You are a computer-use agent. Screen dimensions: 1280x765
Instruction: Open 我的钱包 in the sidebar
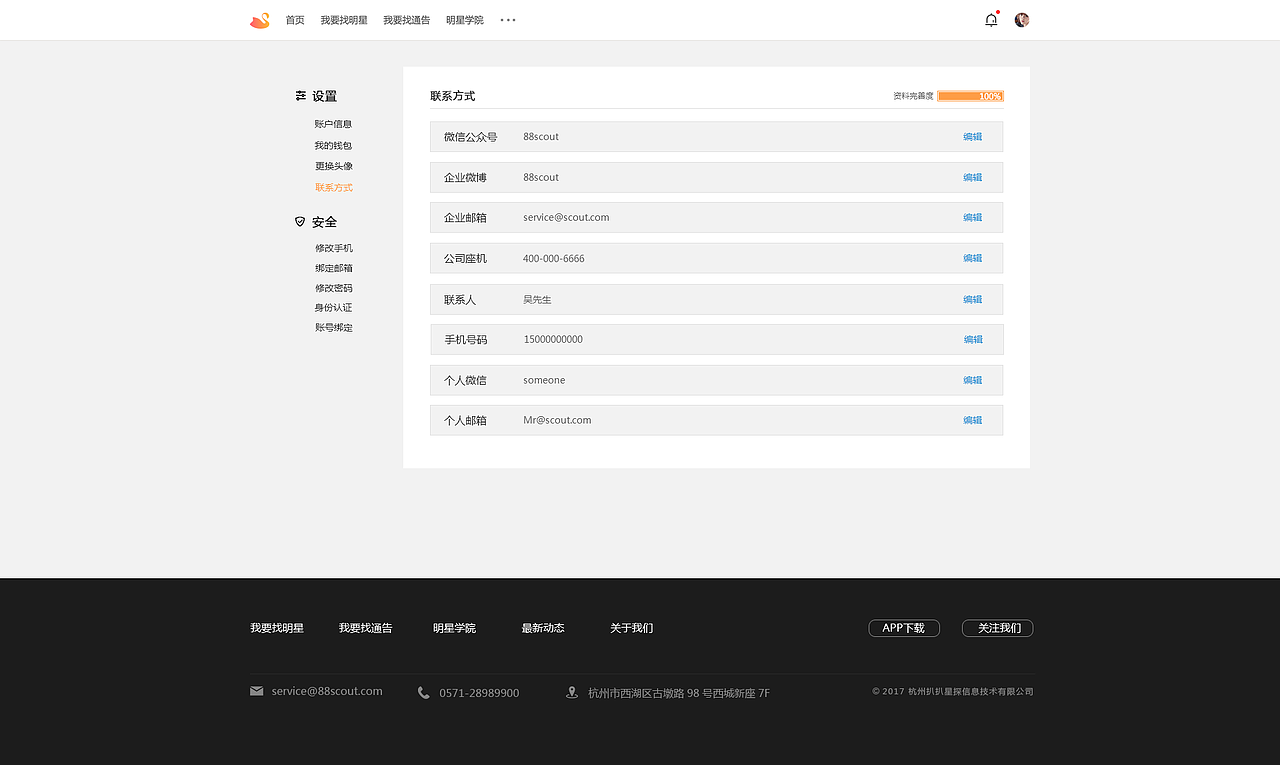(x=333, y=145)
